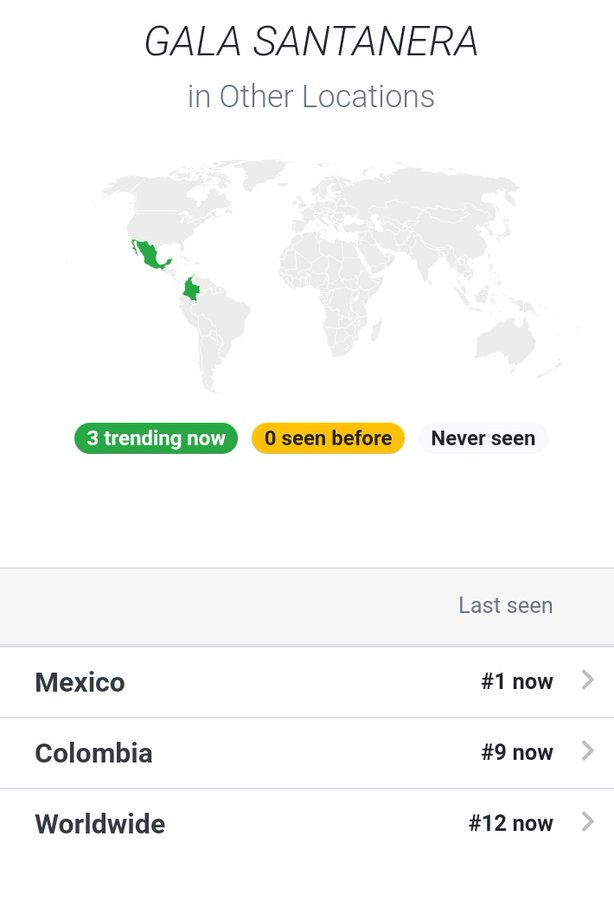Click the 'in Other Locations' subtitle
Viewport: 614px width, 900px height.
pyautogui.click(x=311, y=96)
